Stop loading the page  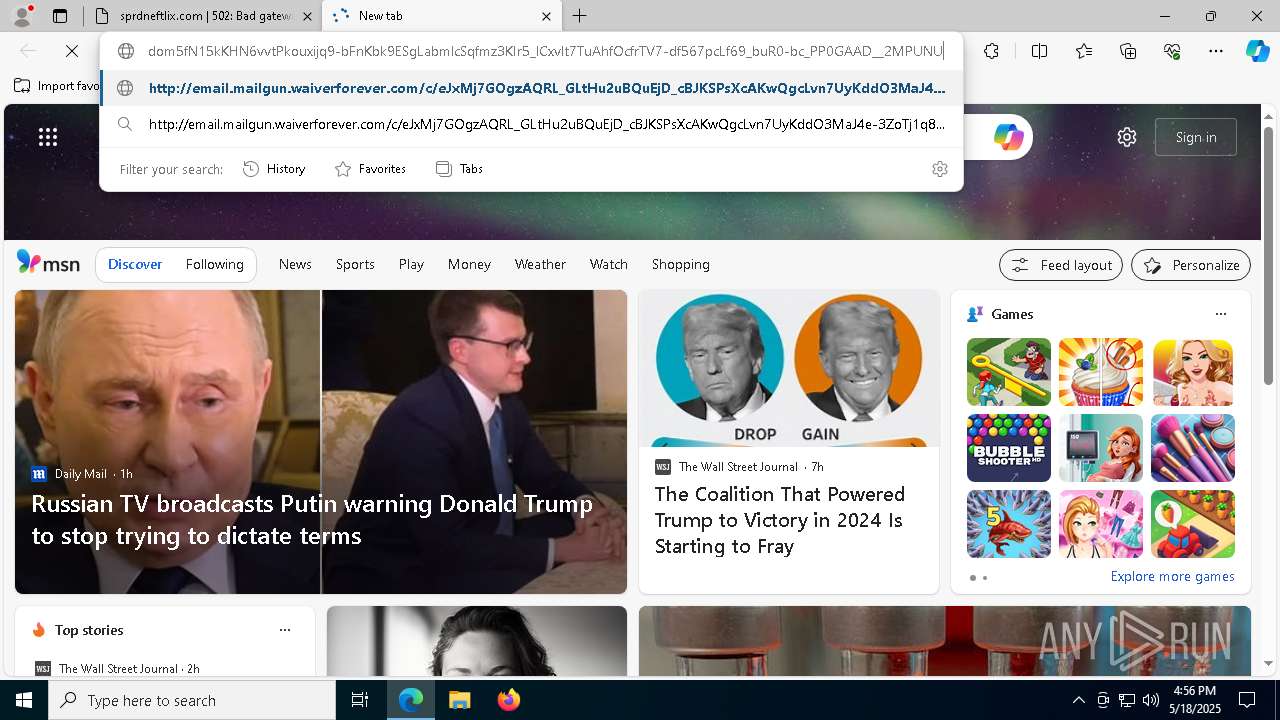click(x=72, y=51)
